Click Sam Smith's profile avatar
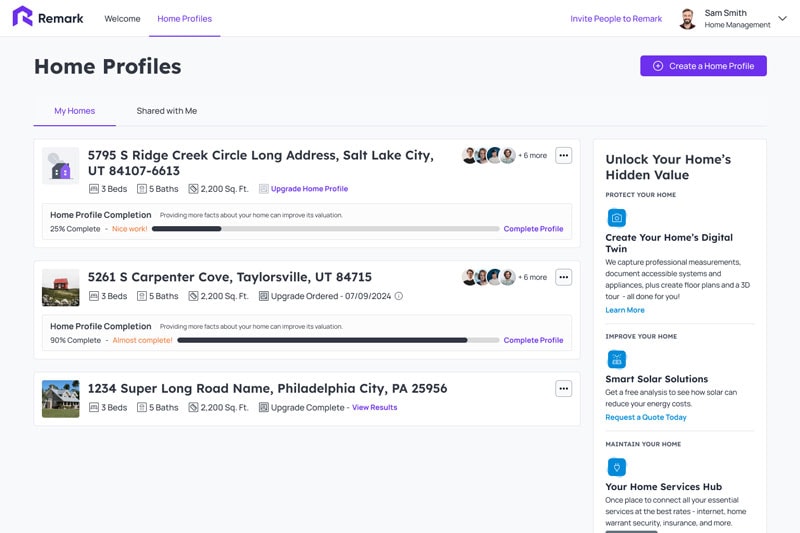 (687, 19)
